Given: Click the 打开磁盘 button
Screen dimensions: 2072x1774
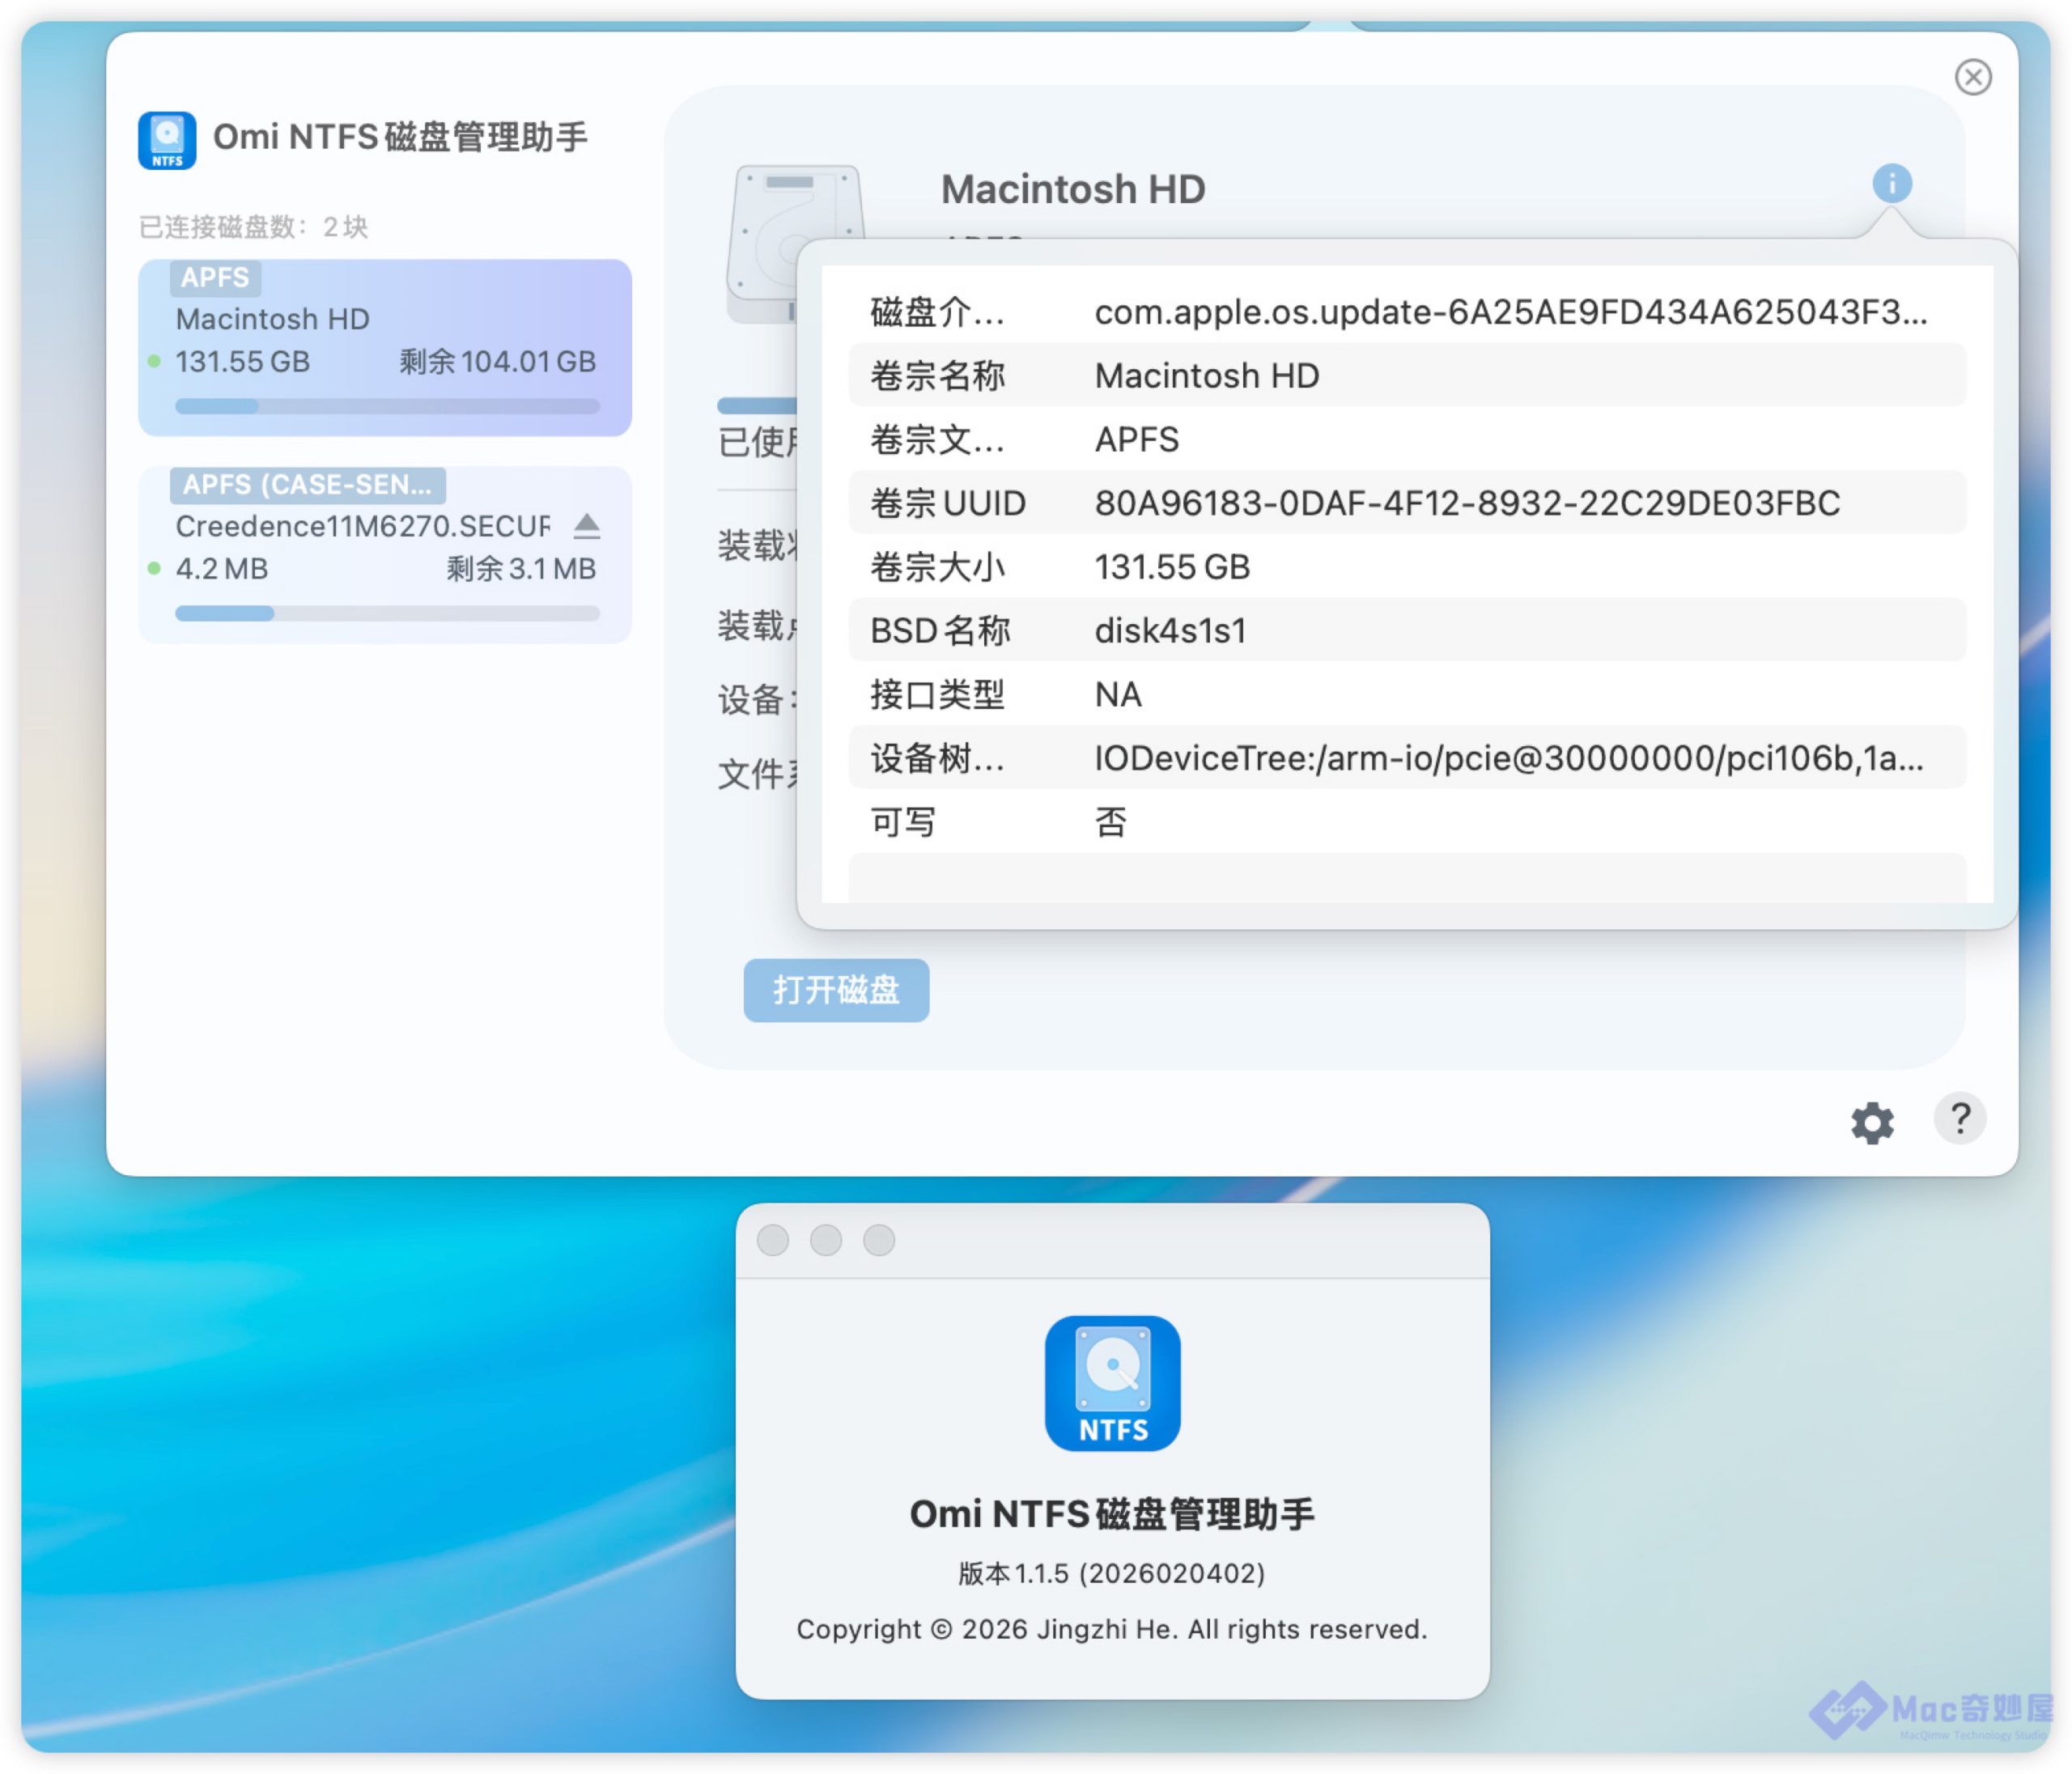Looking at the screenshot, I should [836, 990].
